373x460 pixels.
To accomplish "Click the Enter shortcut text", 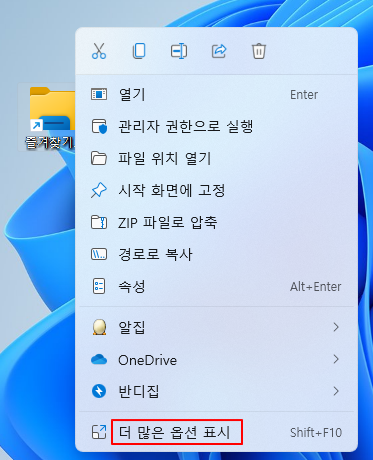I will (304, 95).
